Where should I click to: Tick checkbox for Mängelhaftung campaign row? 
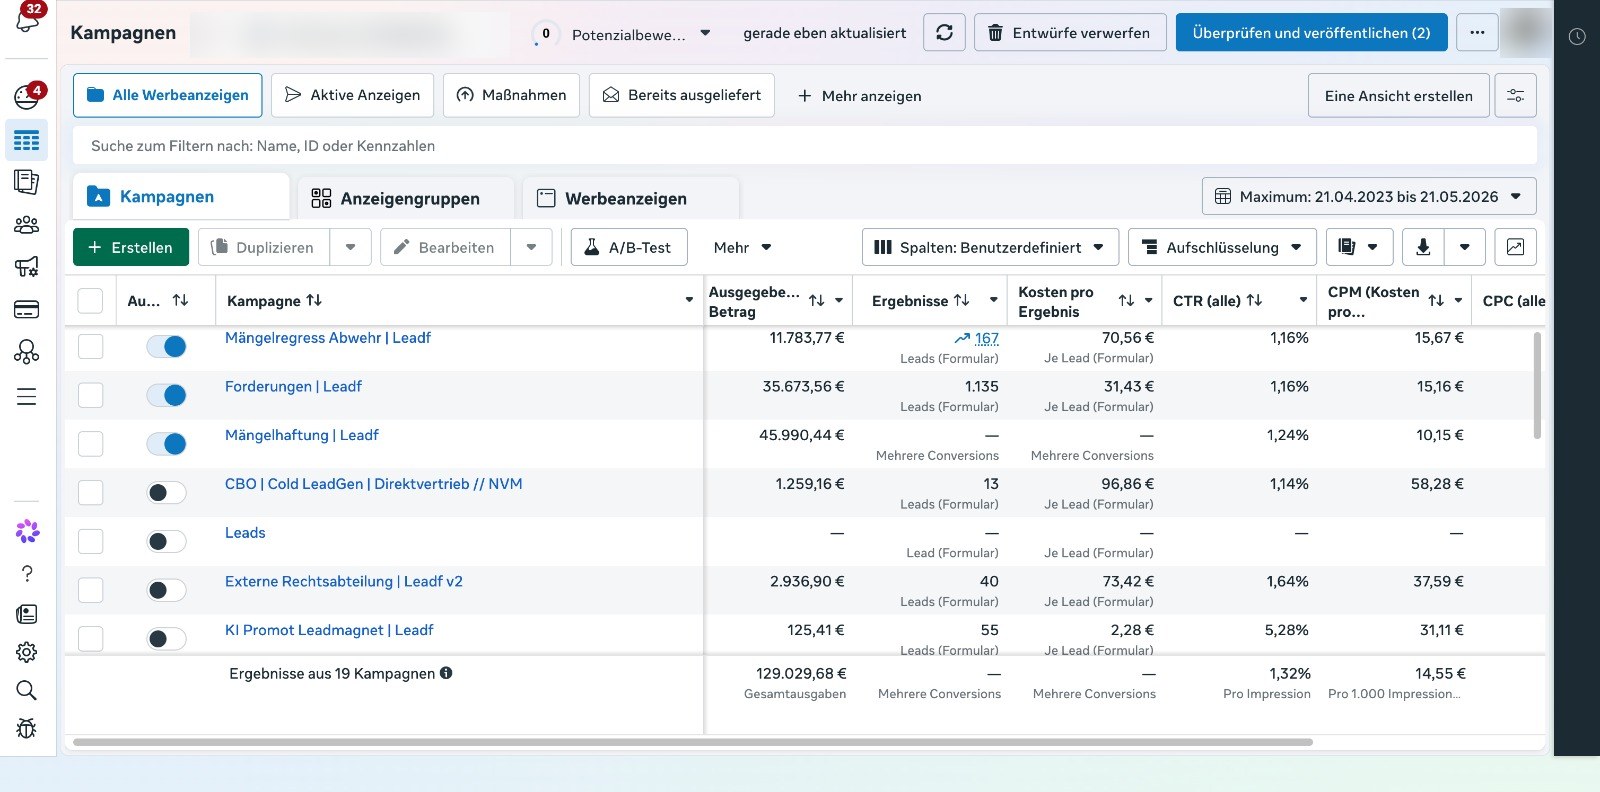pos(91,443)
